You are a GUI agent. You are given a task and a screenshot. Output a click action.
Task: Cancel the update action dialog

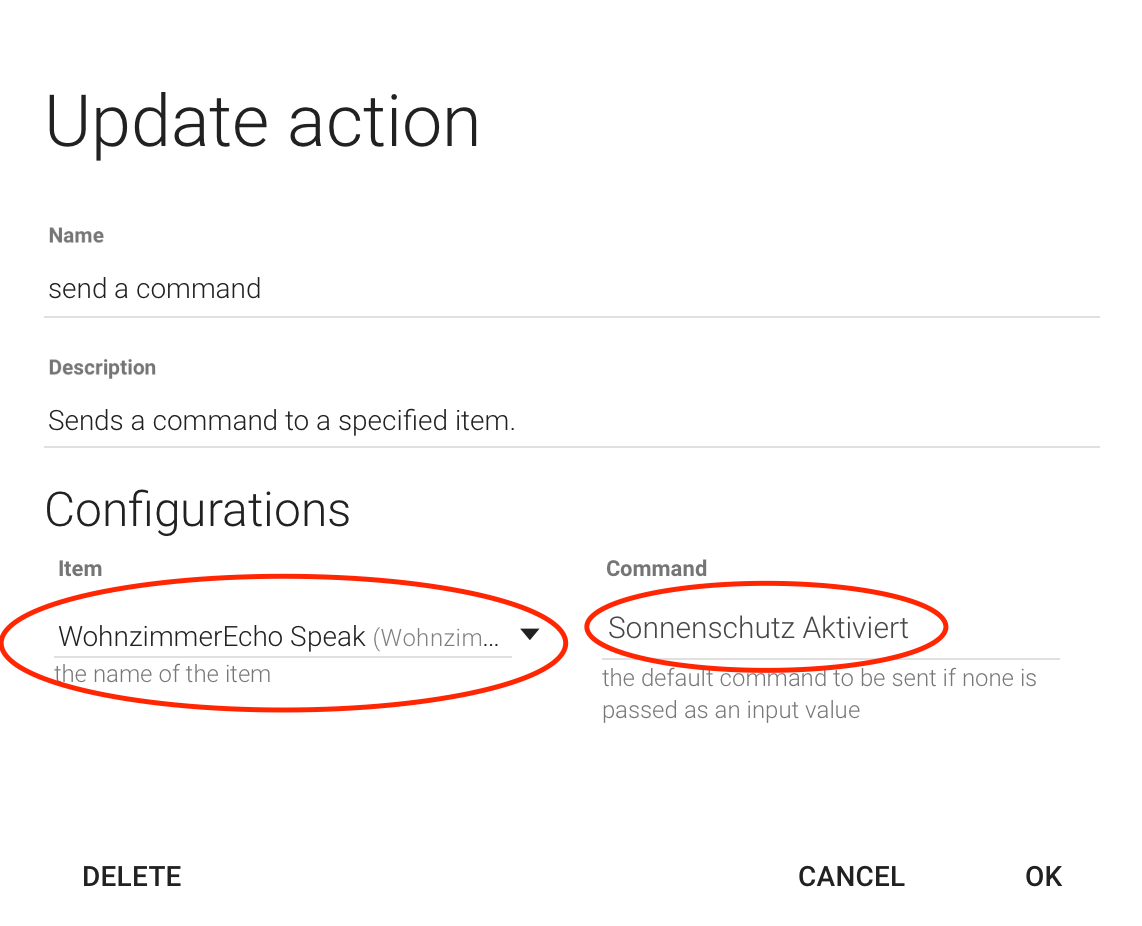pos(851,877)
